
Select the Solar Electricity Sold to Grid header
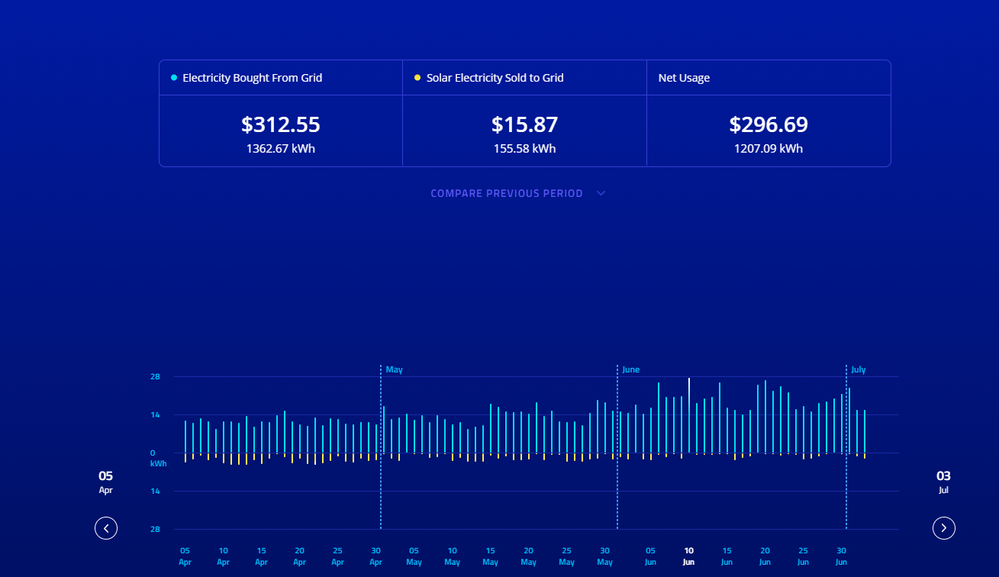click(495, 78)
